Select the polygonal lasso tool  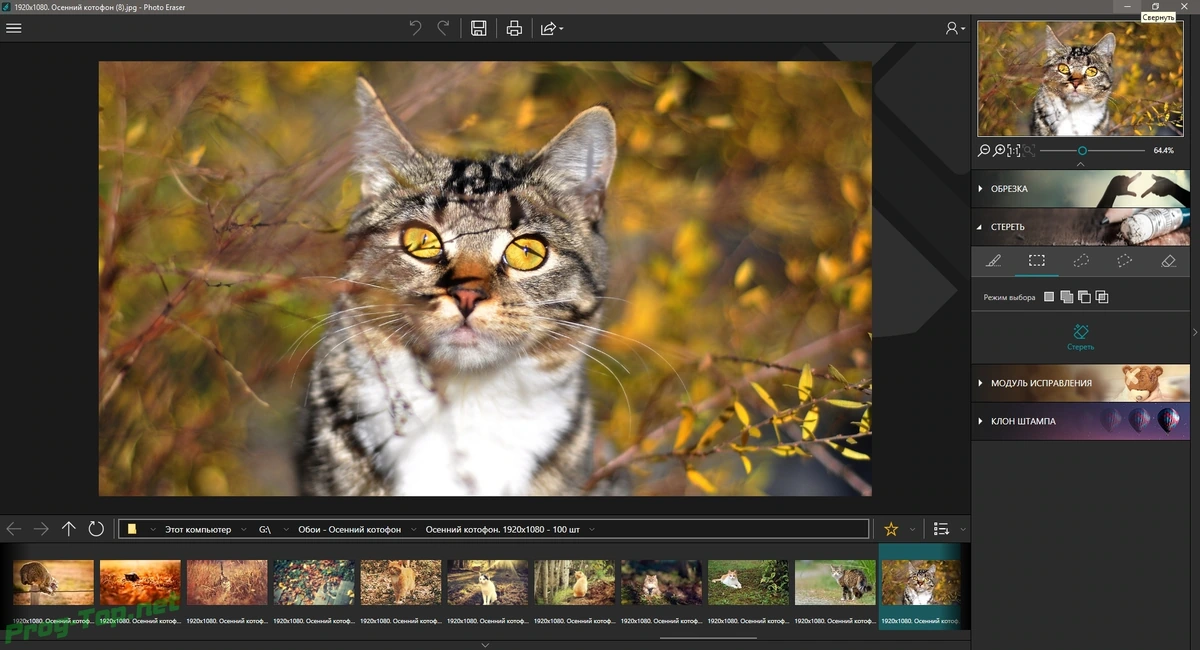pos(1124,261)
